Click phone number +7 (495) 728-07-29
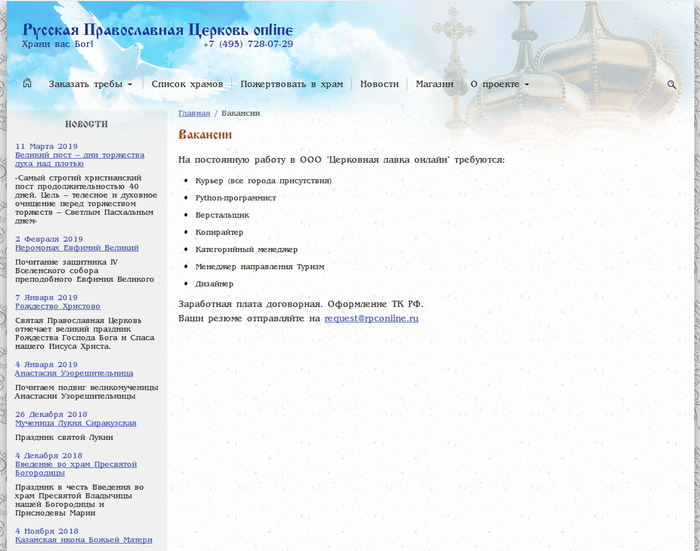 247,45
